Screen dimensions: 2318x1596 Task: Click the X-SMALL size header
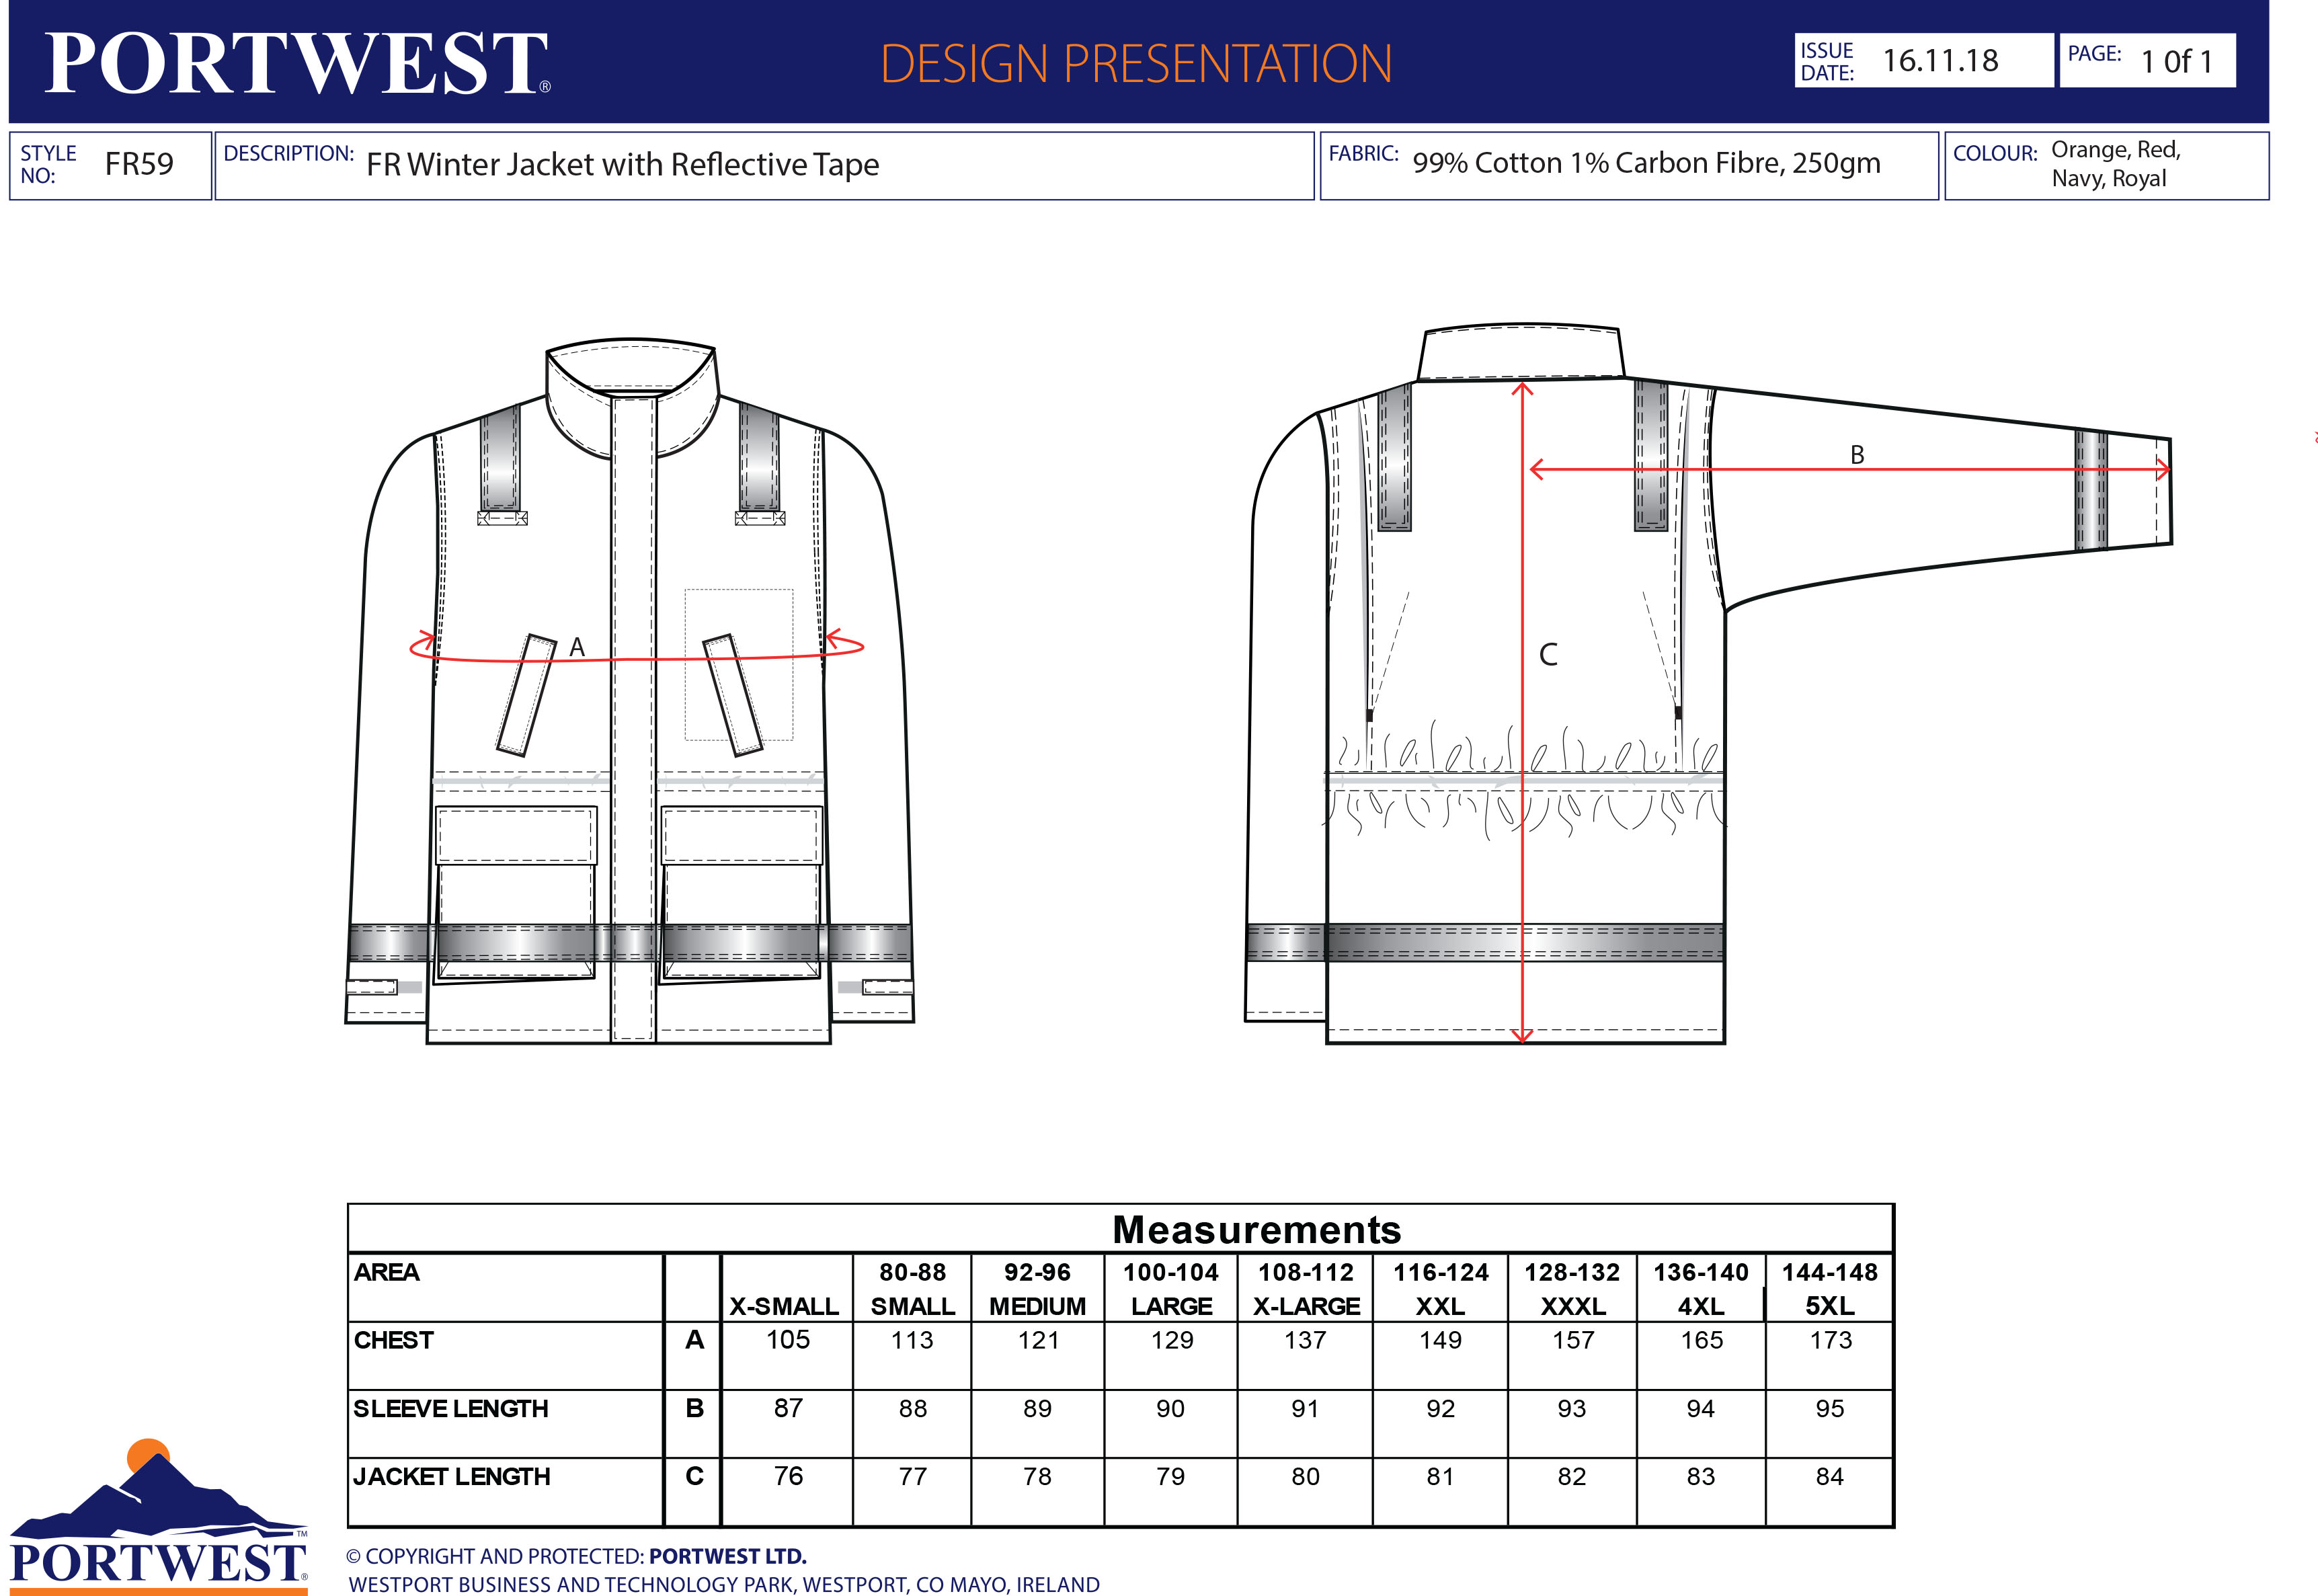click(784, 1306)
